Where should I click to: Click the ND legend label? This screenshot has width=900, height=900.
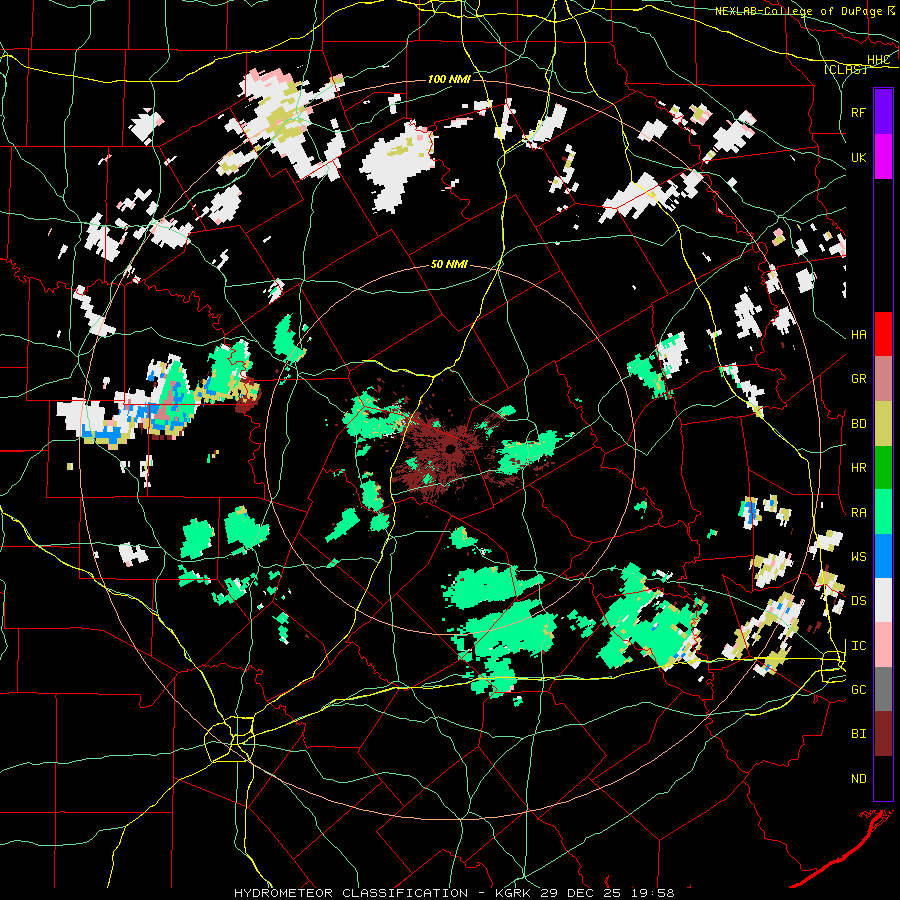tap(858, 778)
